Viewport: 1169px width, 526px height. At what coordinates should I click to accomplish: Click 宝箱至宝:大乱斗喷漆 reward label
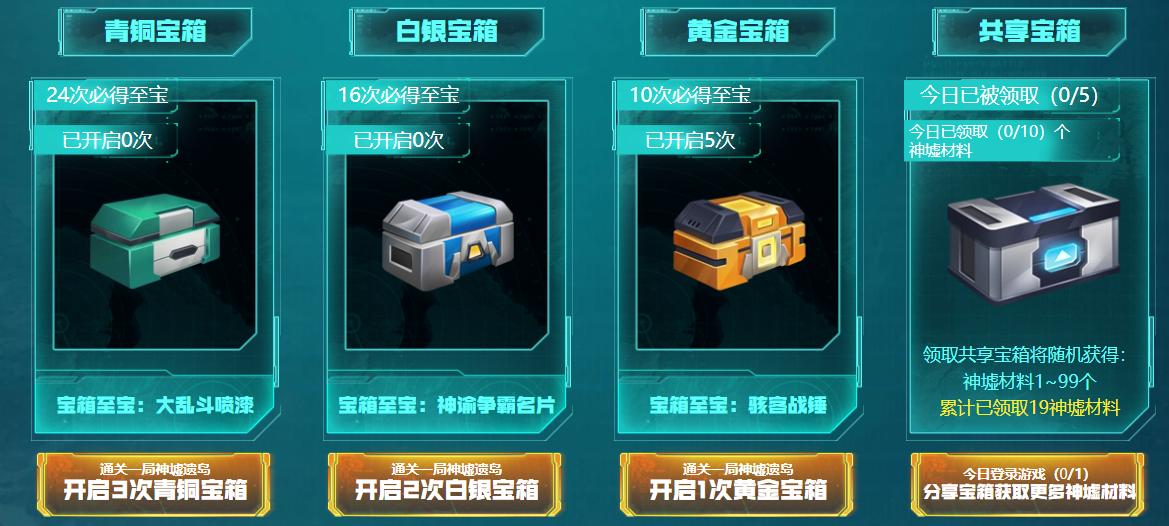click(x=155, y=406)
